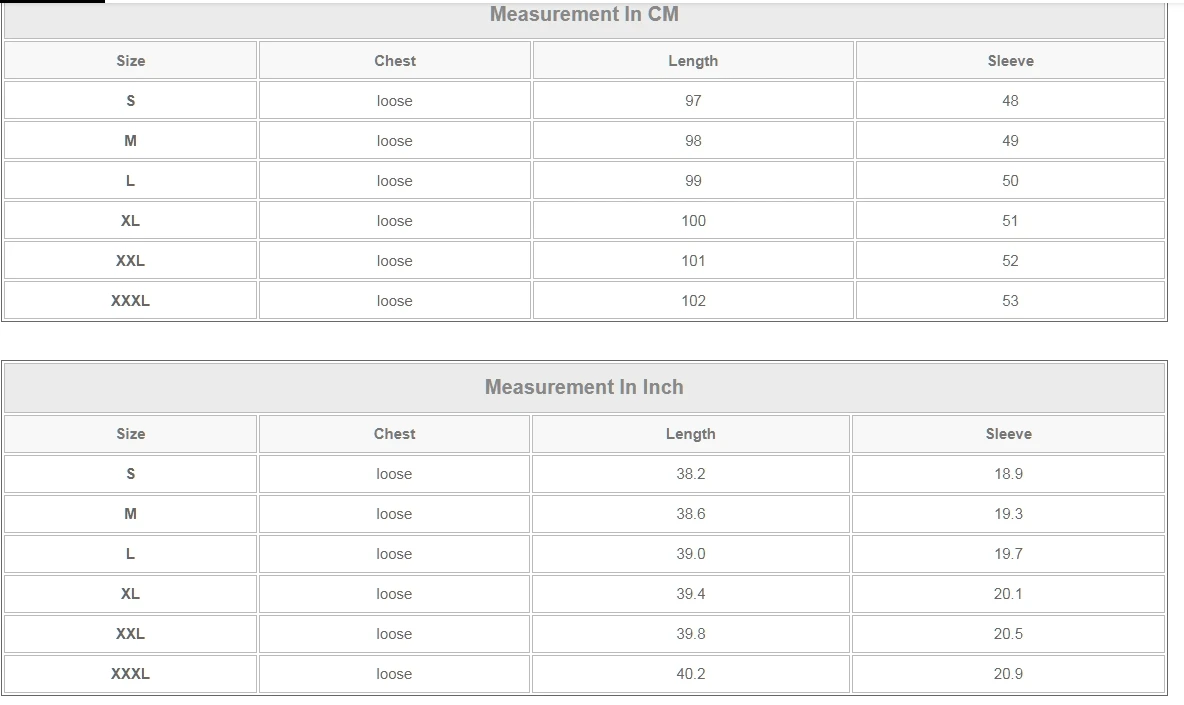This screenshot has width=1184, height=705.
Task: Click the sleeve value 19.7 cell
Action: pos(1008,554)
